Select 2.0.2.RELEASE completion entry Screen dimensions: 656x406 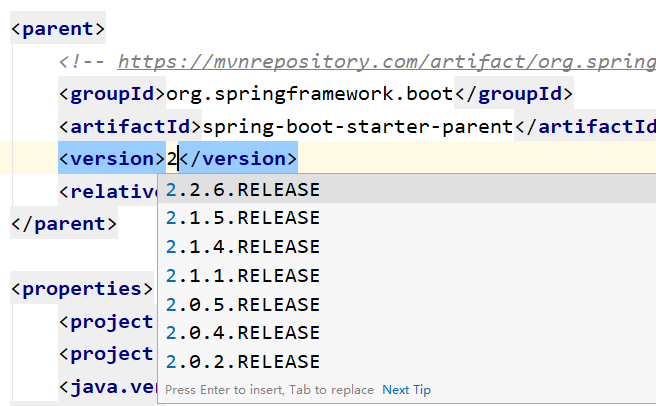click(407, 362)
